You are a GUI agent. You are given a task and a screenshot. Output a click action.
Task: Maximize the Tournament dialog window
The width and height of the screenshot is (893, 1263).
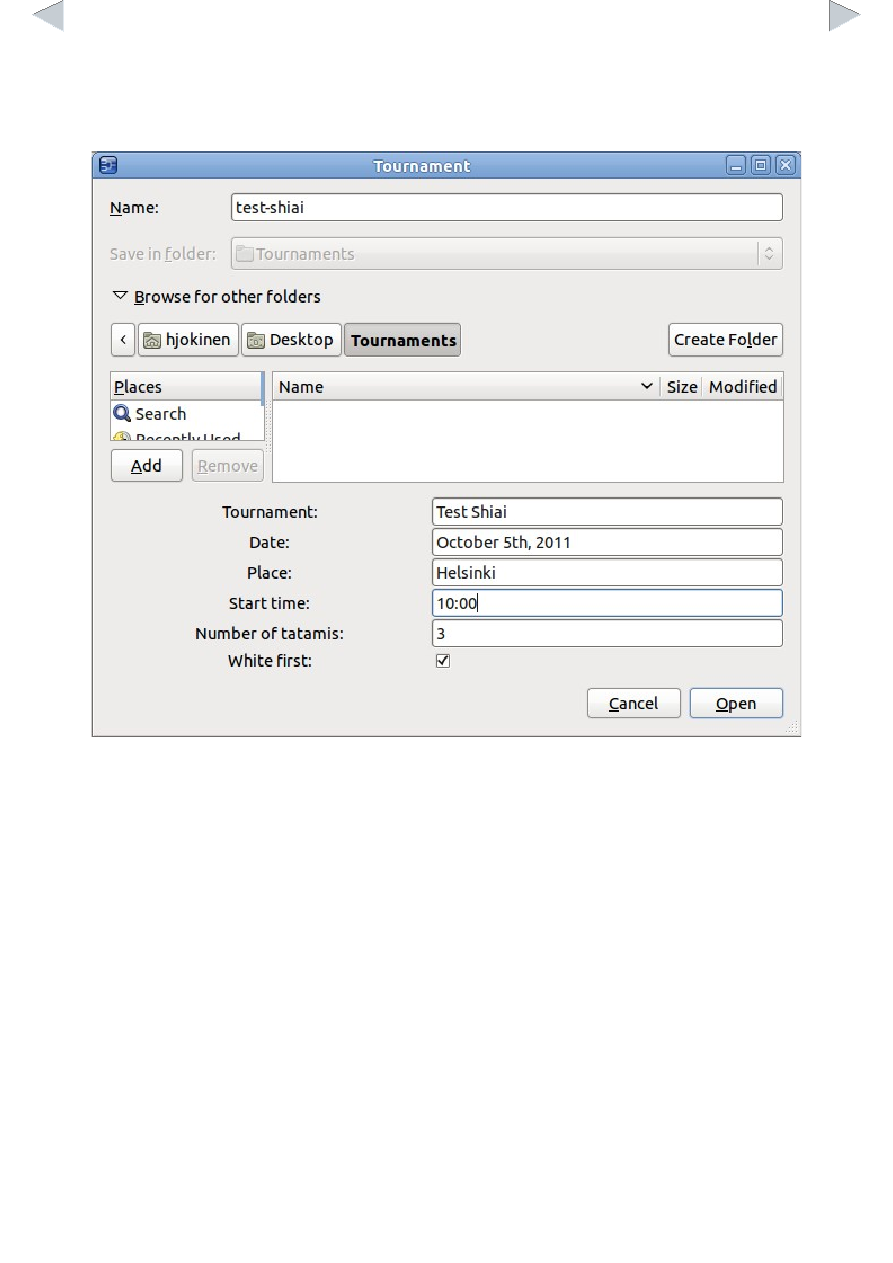click(x=761, y=166)
